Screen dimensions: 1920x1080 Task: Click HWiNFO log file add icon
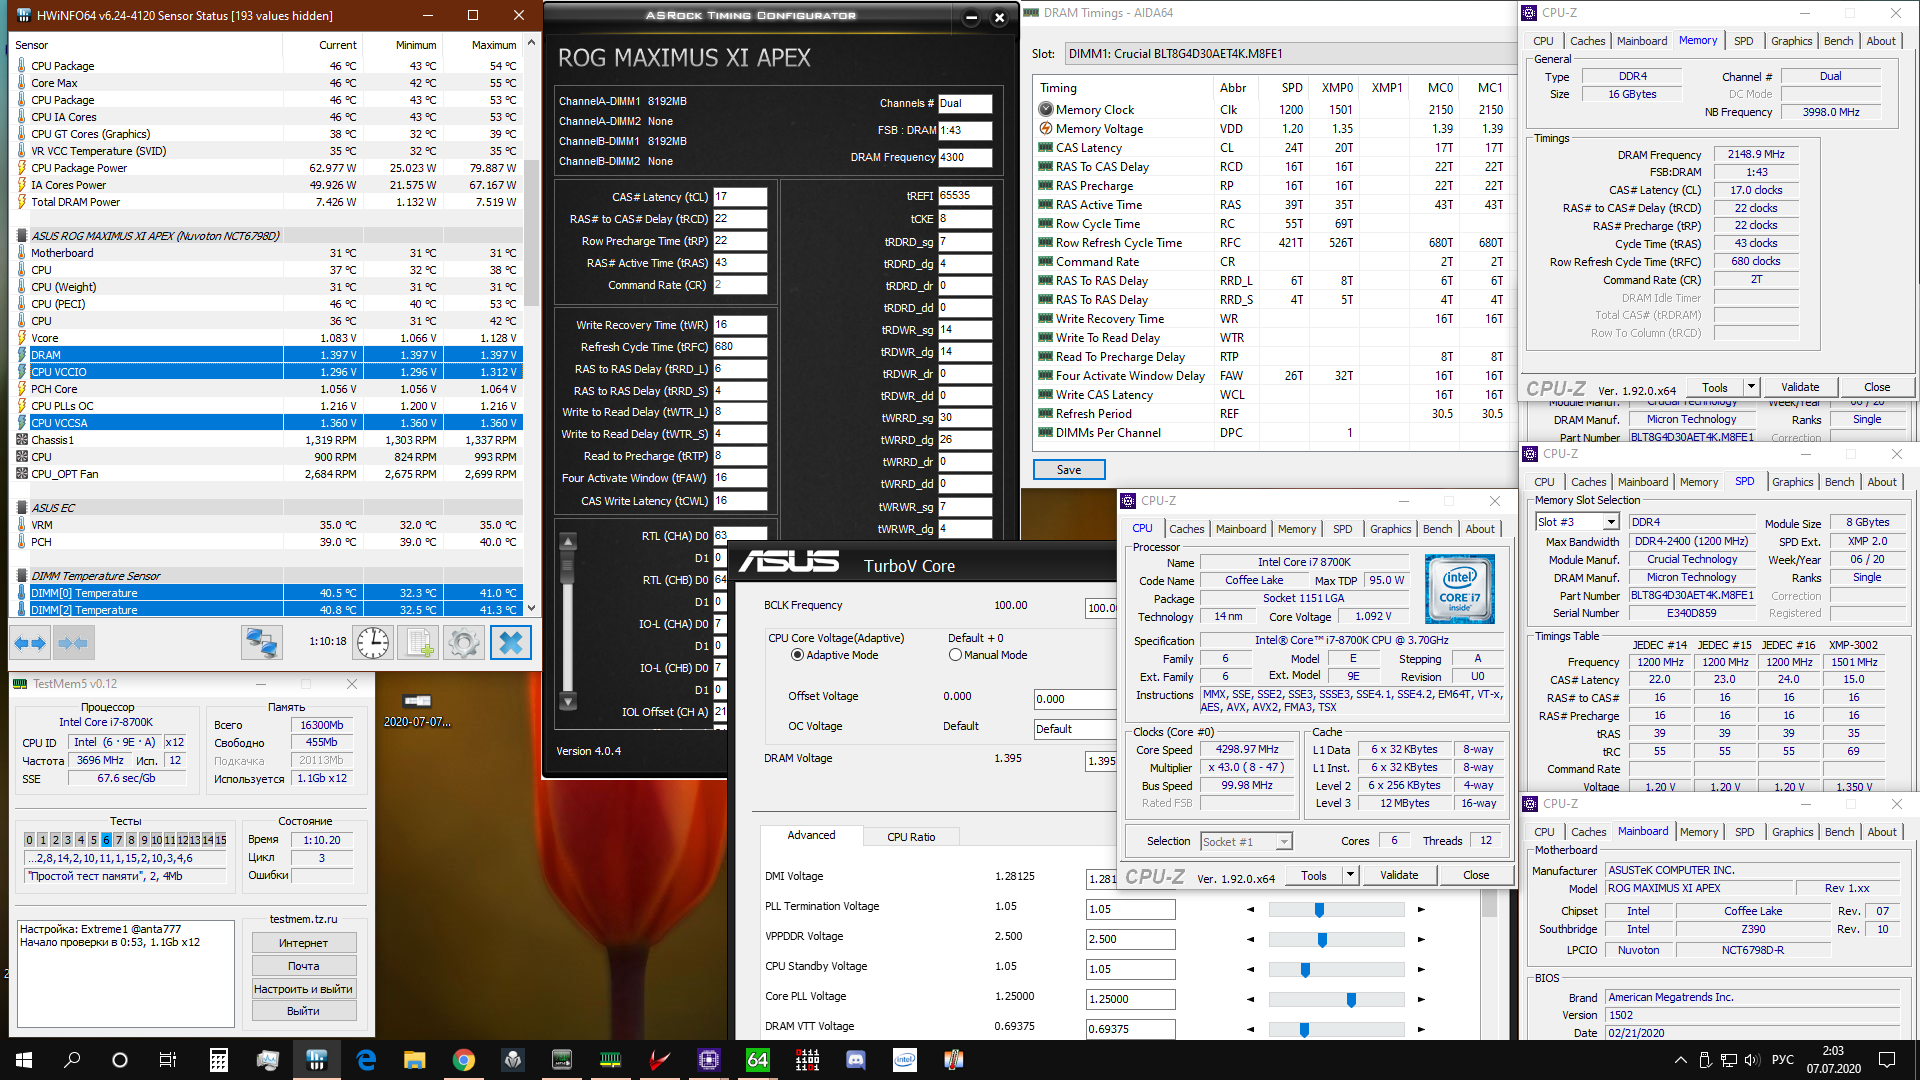(x=418, y=643)
